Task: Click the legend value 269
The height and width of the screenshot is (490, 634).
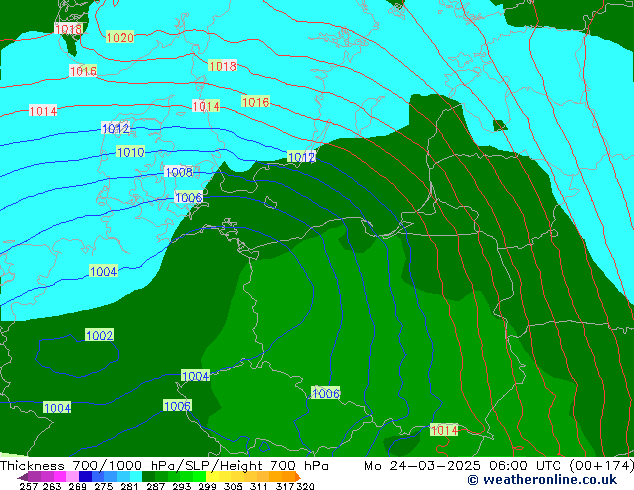Action: pyautogui.click(x=78, y=486)
